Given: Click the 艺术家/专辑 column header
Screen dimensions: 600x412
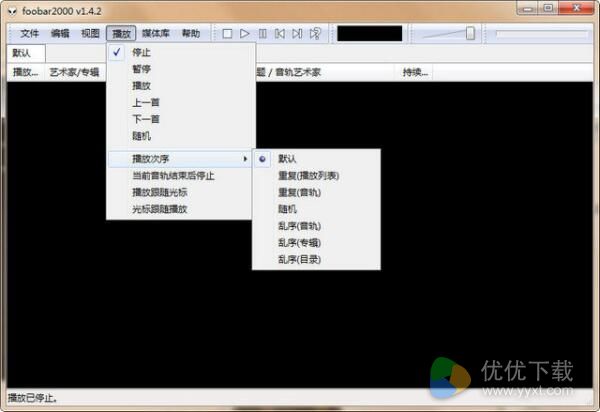Looking at the screenshot, I should pos(75,72).
